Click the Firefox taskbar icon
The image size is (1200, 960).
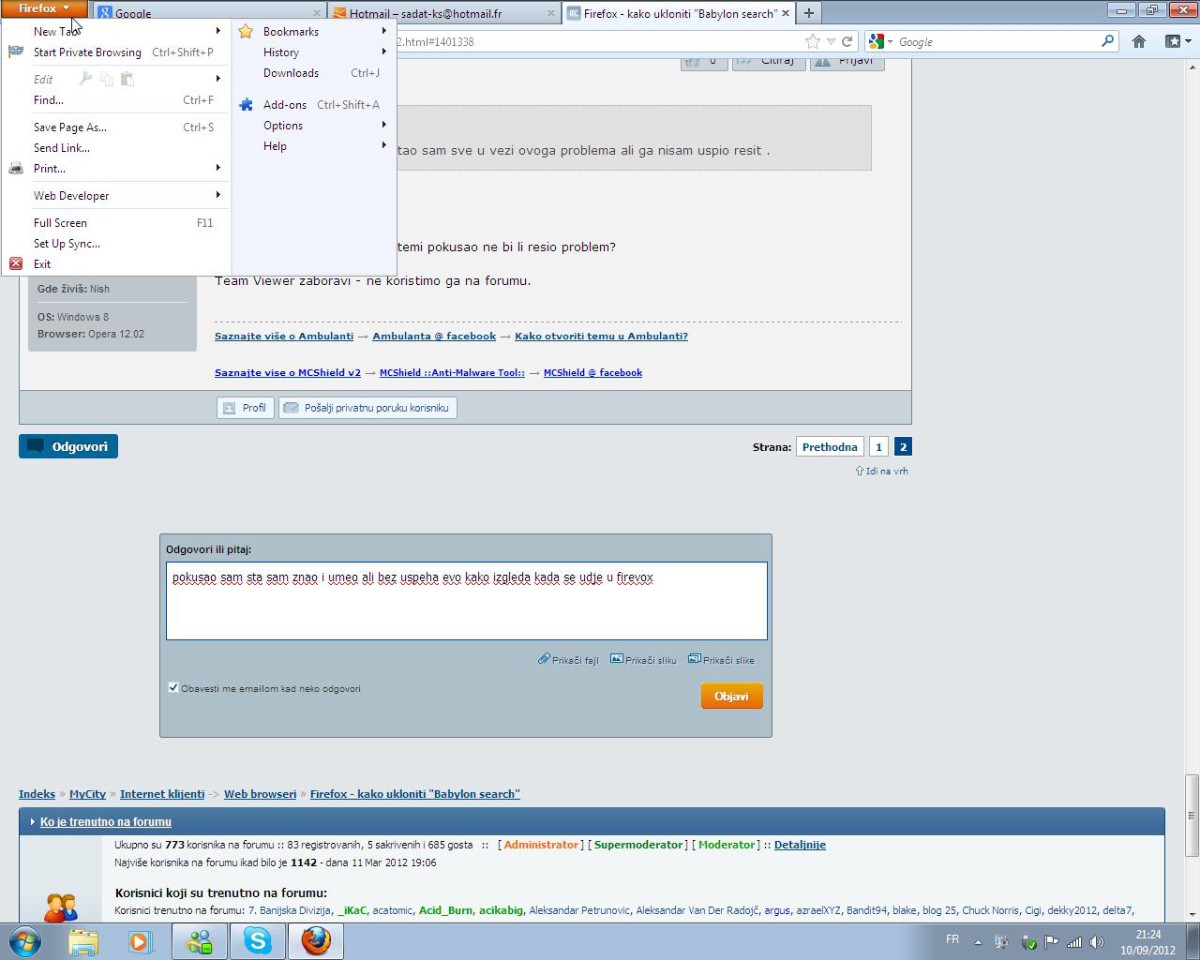pyautogui.click(x=316, y=941)
